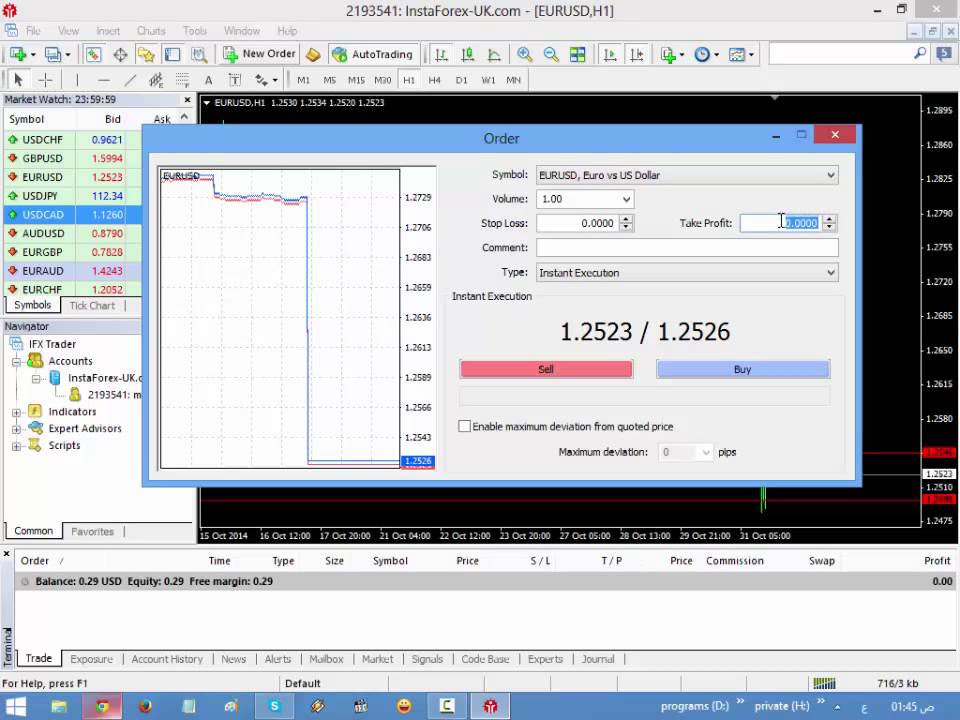Select the trendline drawing tool
Image resolution: width=960 pixels, height=720 pixels.
(x=130, y=80)
